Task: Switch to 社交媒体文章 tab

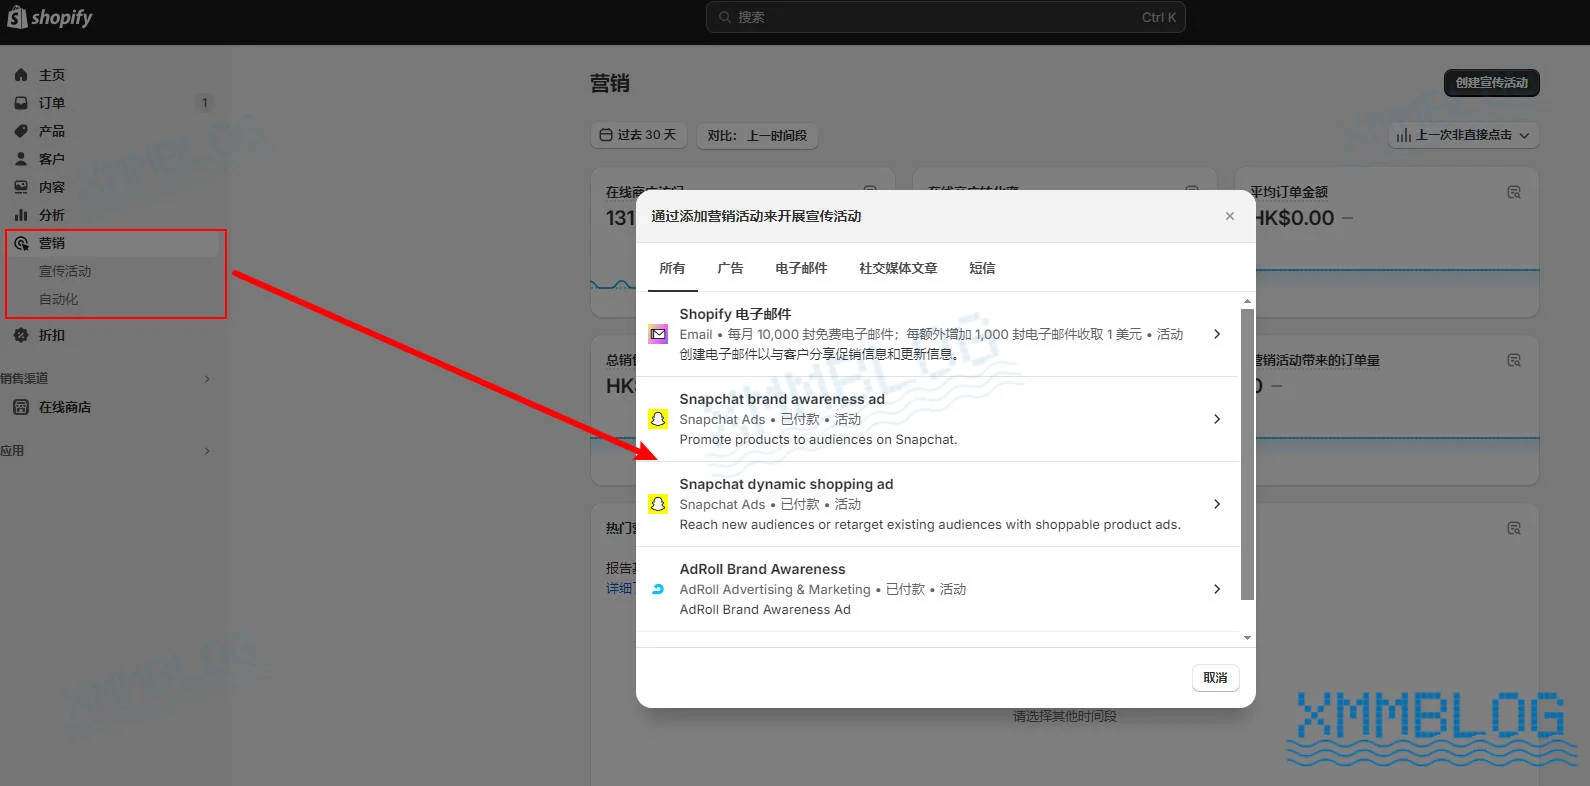Action: [898, 268]
